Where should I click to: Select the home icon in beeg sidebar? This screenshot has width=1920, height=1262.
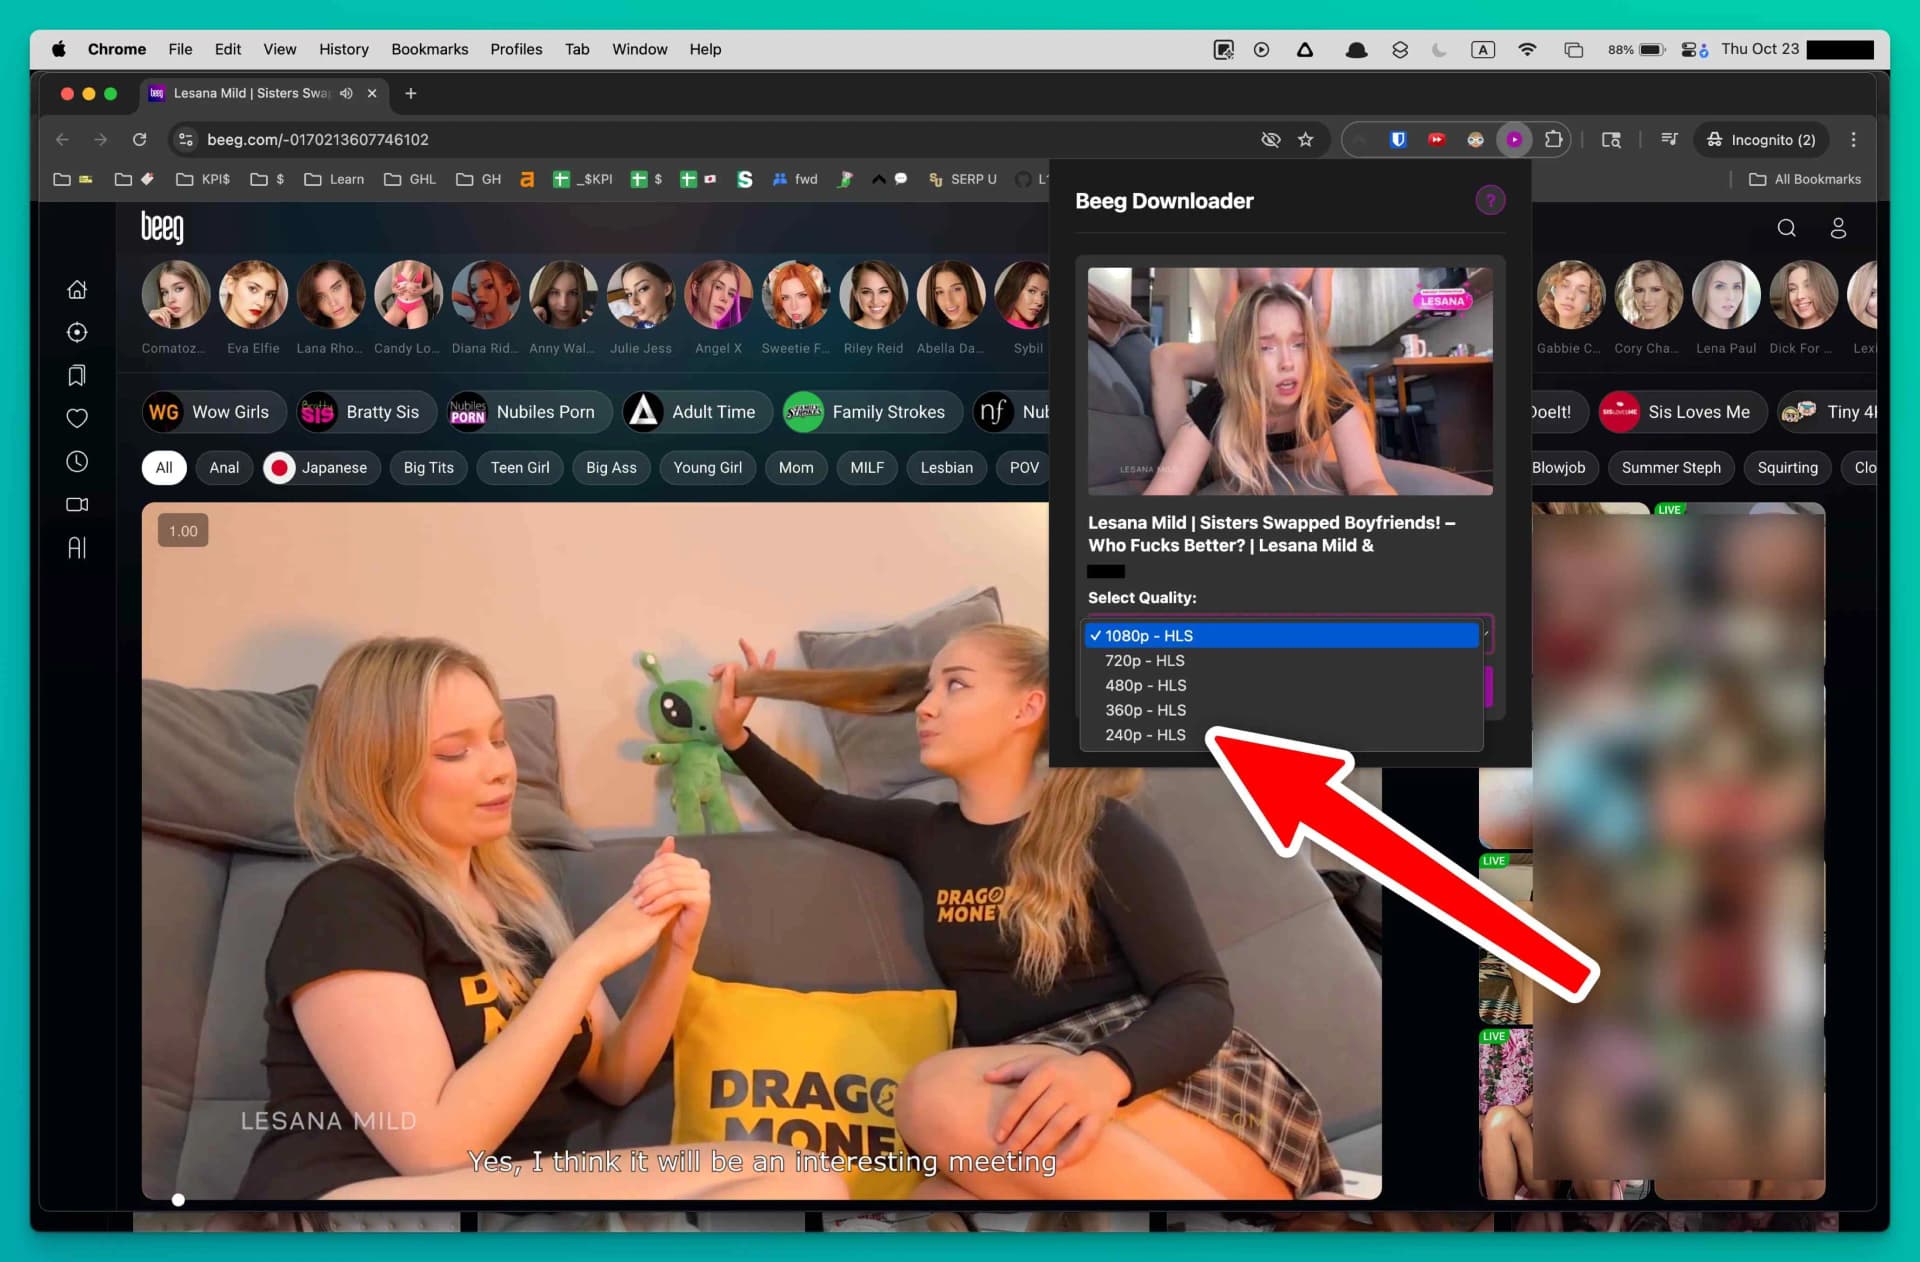(x=77, y=289)
